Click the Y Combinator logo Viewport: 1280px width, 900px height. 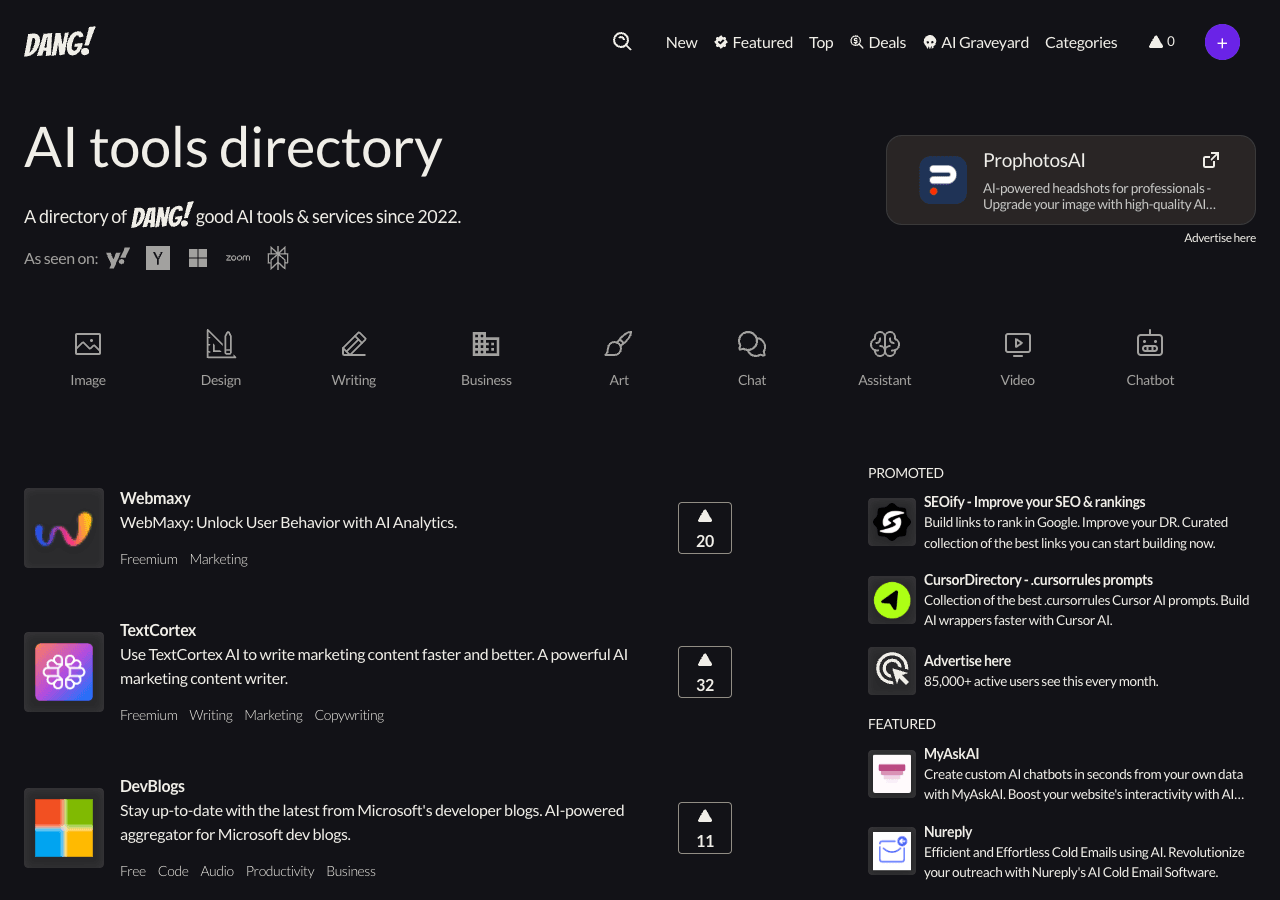point(158,258)
